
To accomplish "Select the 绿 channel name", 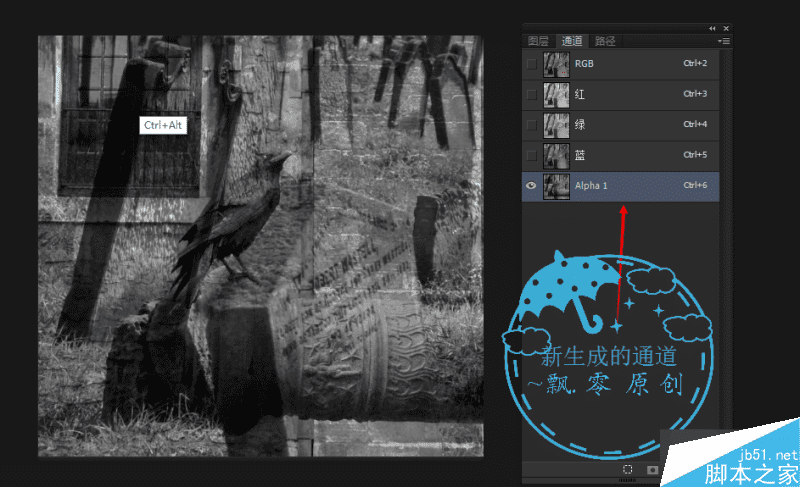I will point(580,124).
